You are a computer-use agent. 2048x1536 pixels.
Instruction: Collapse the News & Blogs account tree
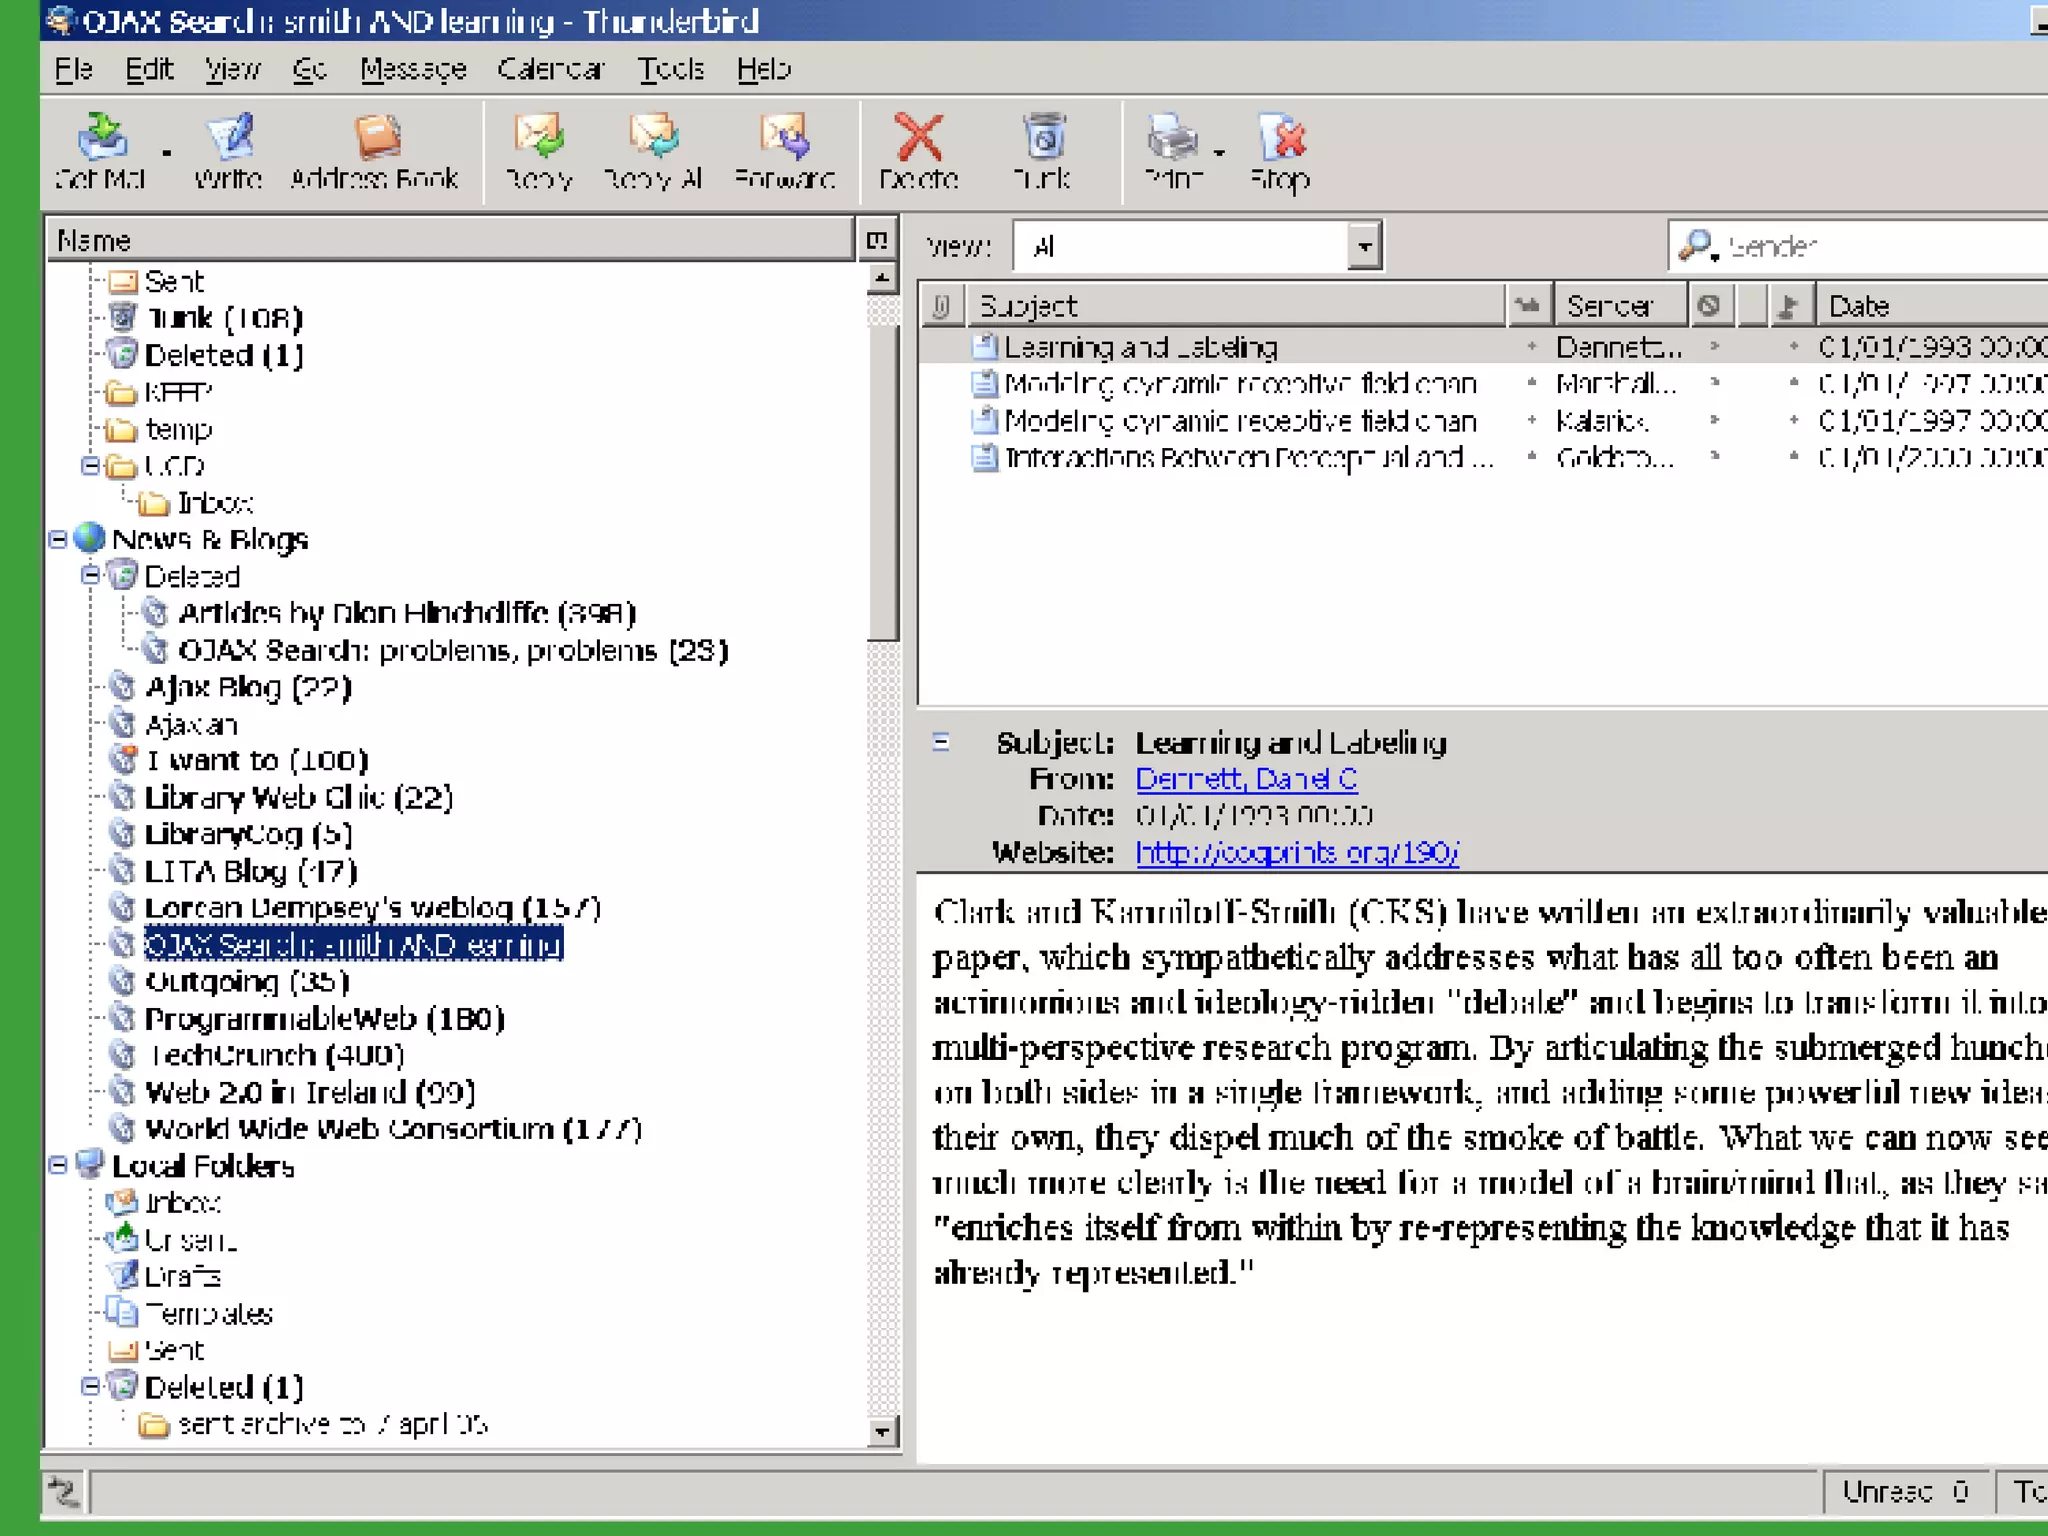coord(58,539)
